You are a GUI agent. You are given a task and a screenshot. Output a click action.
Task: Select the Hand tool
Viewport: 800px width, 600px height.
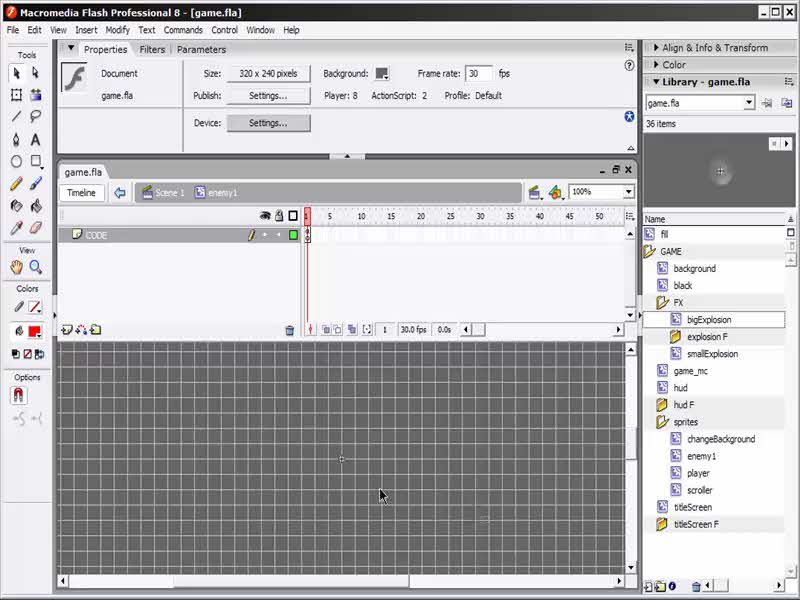[16, 267]
